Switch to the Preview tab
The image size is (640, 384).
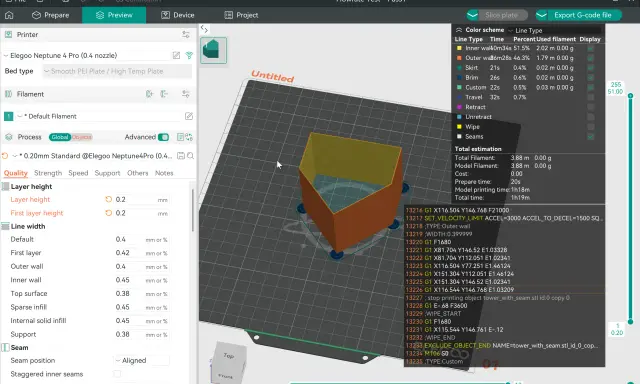click(114, 15)
